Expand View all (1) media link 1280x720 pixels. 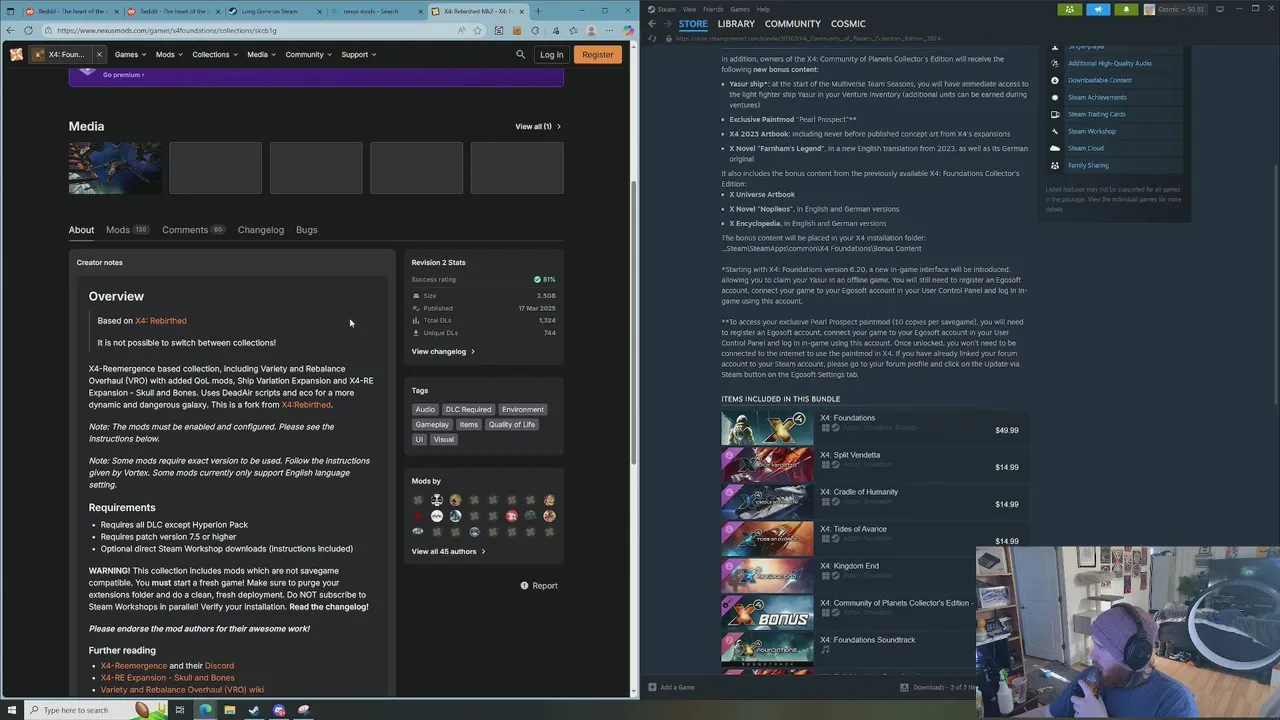(x=538, y=127)
